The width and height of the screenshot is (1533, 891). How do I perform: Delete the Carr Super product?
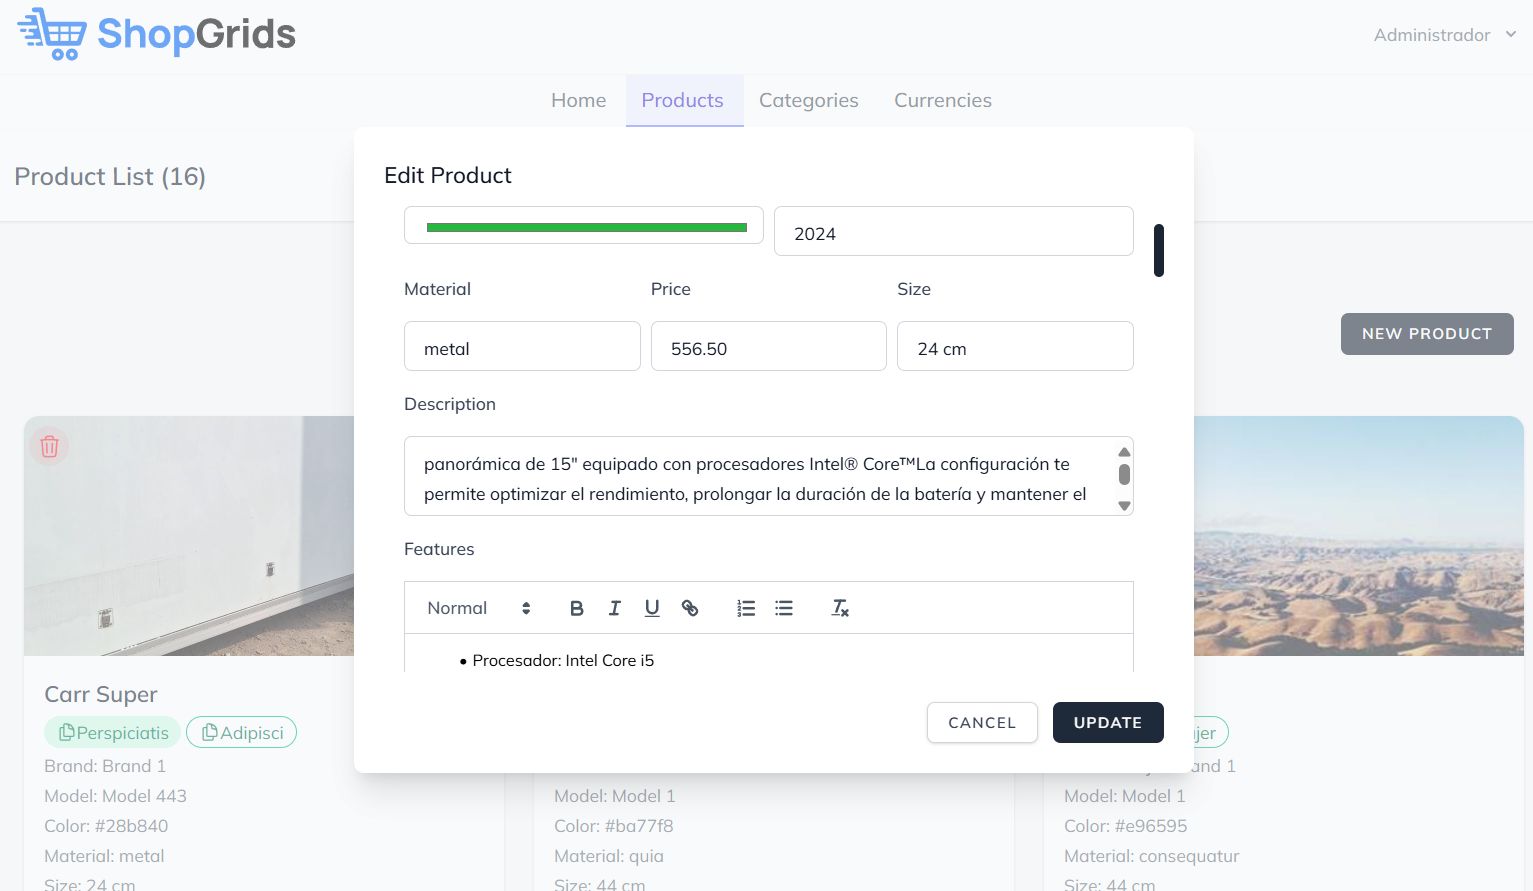[x=49, y=446]
